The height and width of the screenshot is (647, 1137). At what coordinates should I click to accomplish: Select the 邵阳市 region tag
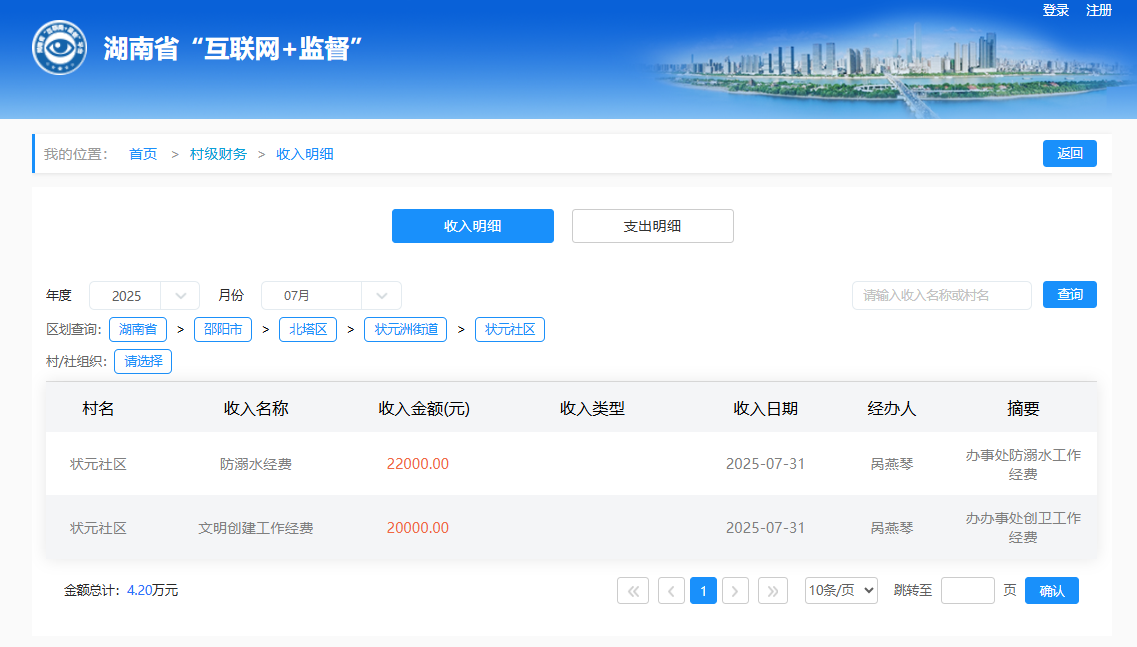point(222,329)
